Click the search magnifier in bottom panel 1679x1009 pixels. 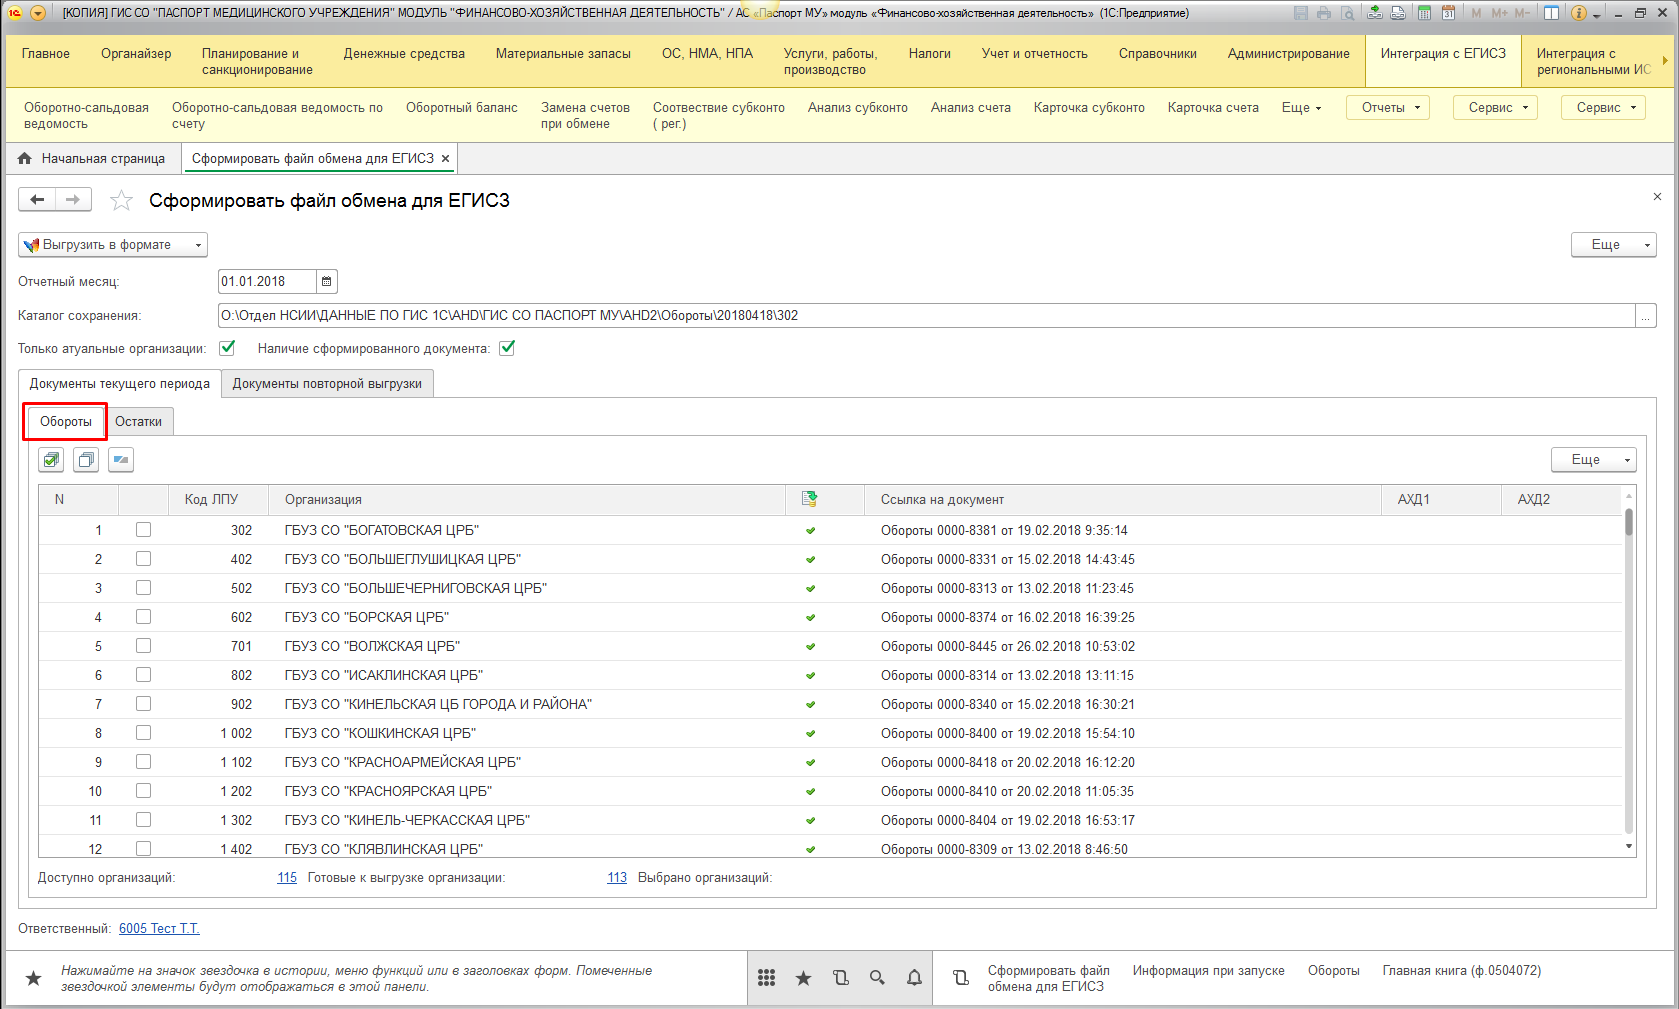pos(877,978)
